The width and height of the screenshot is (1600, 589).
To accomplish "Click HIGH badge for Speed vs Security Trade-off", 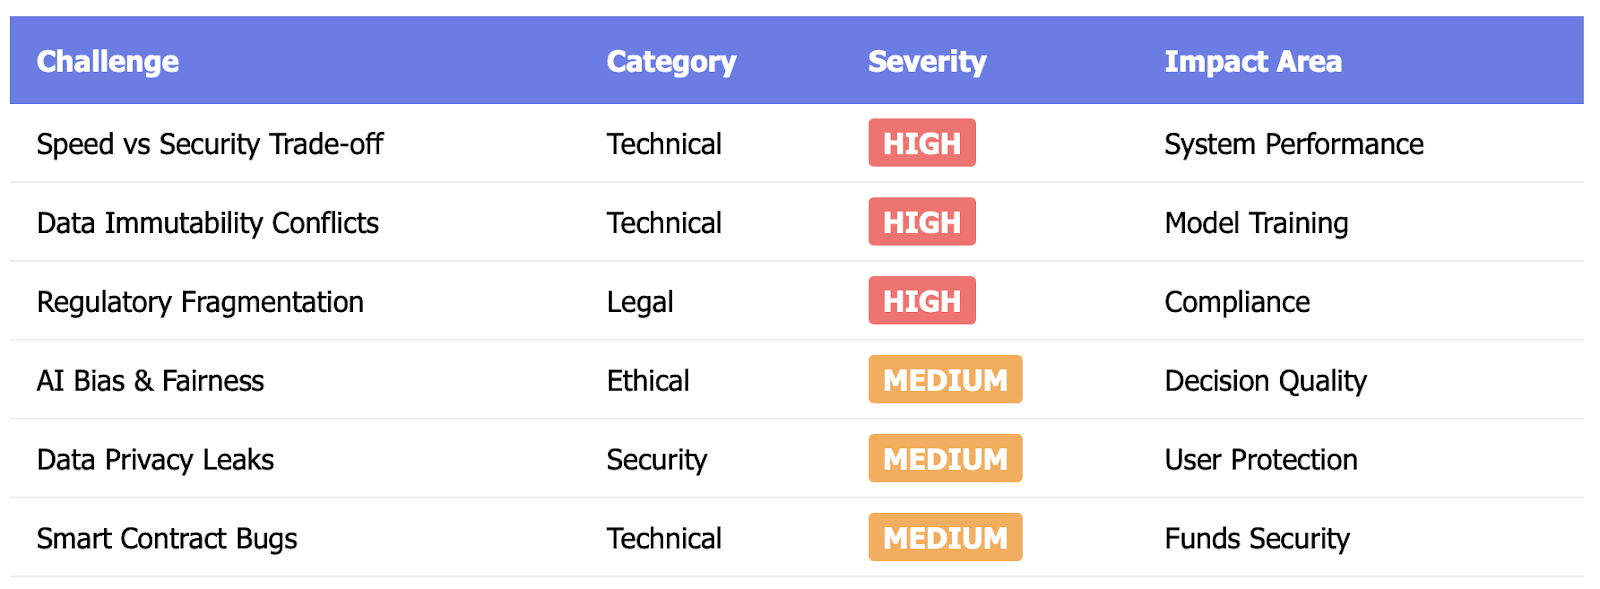I will click(922, 143).
